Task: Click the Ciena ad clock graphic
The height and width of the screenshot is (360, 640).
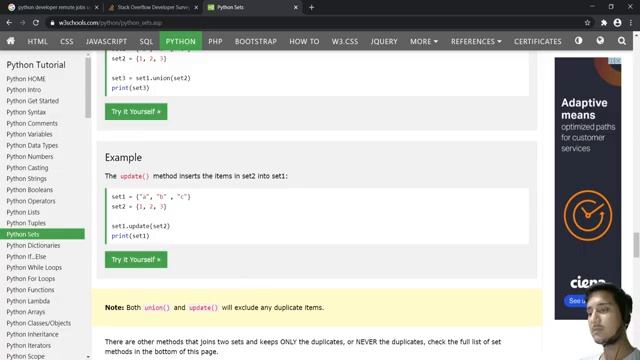Action: (x=588, y=215)
